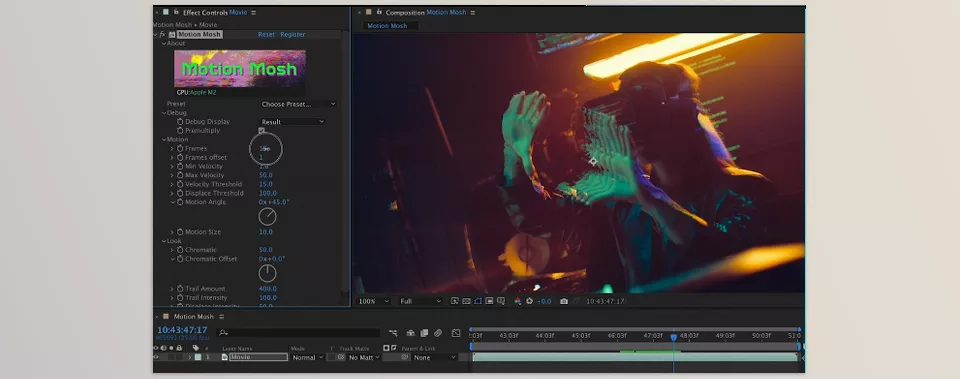Click stopwatch icon for Chromatic Offset
The image size is (960, 379).
point(180,259)
